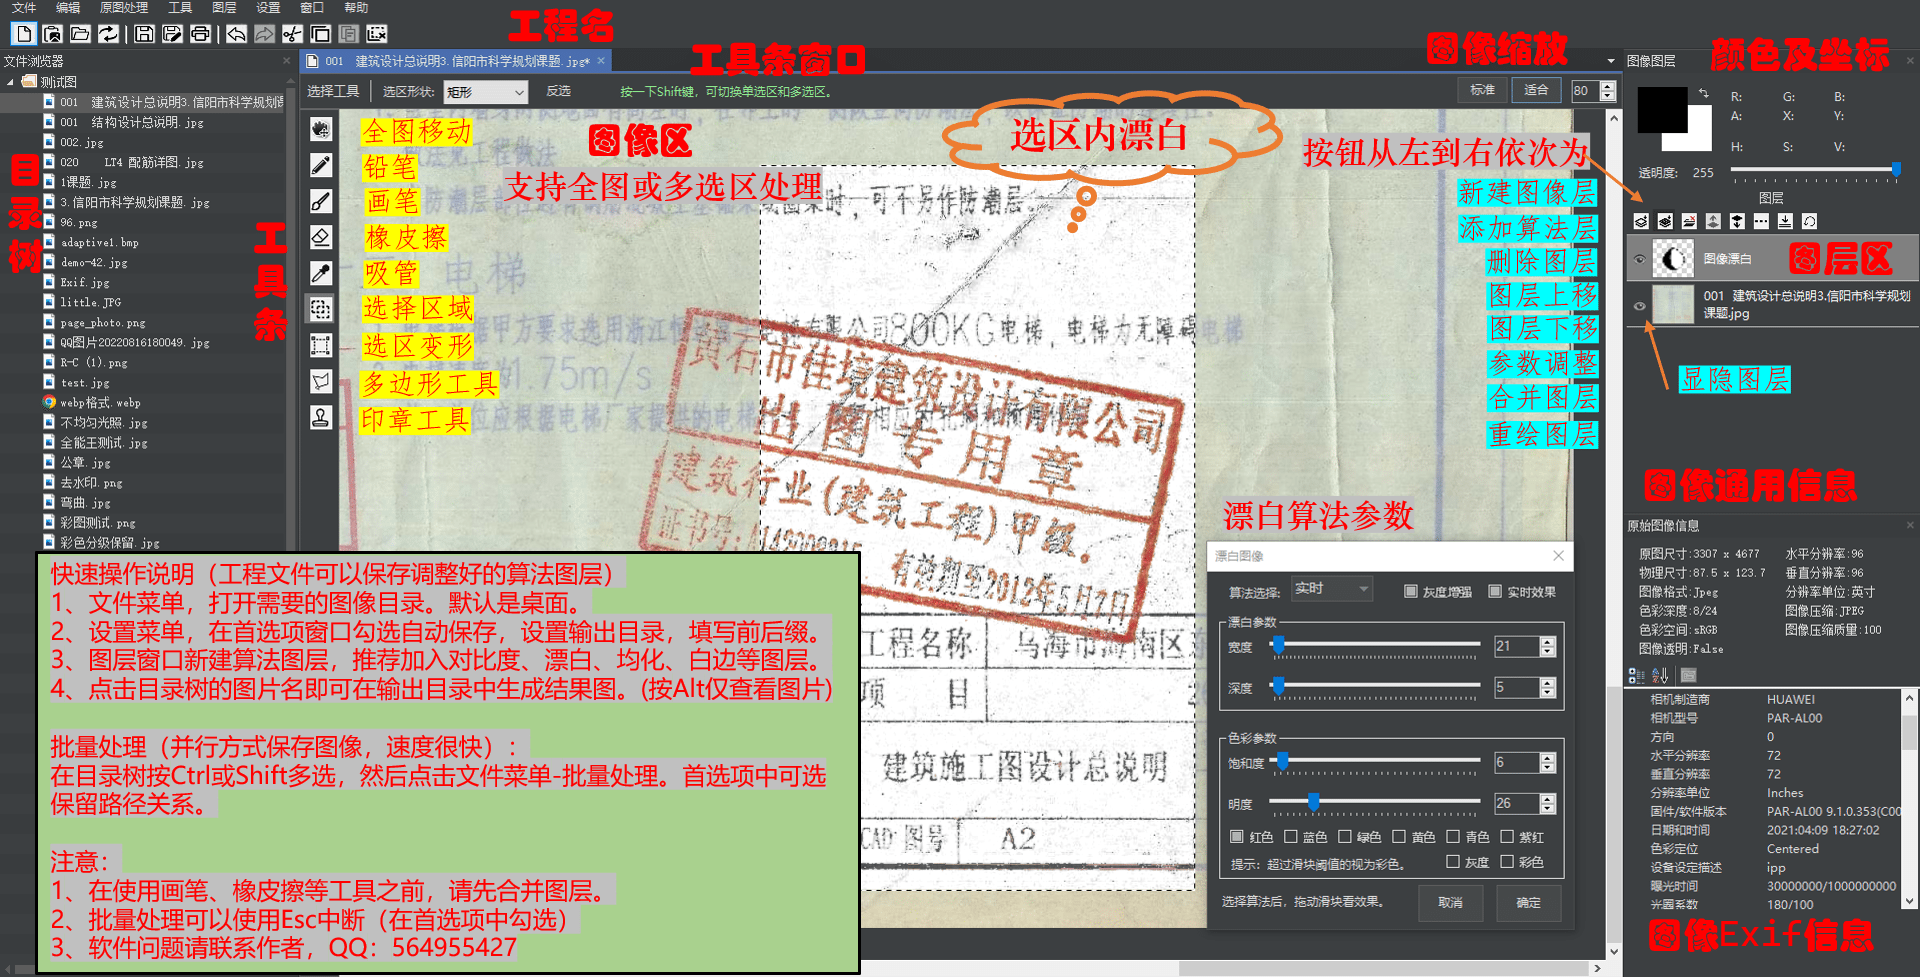Decrease 深度 value with down stepper arrow
This screenshot has height=977, width=1920.
point(1547,693)
